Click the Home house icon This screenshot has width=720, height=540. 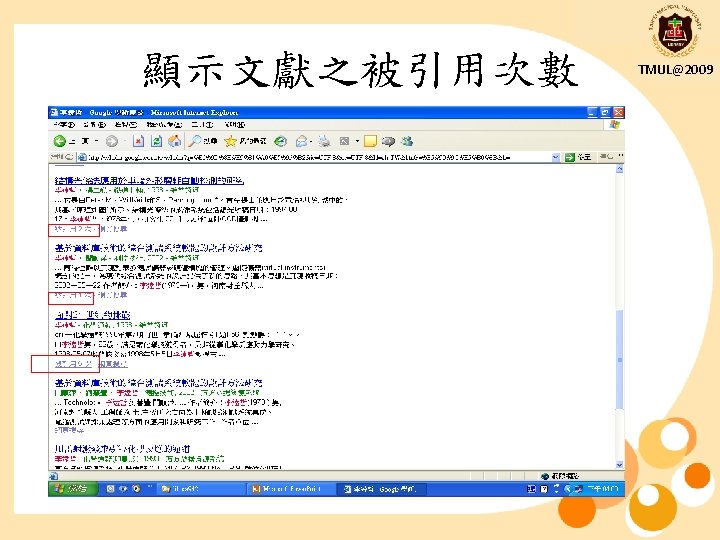pyautogui.click(x=174, y=141)
